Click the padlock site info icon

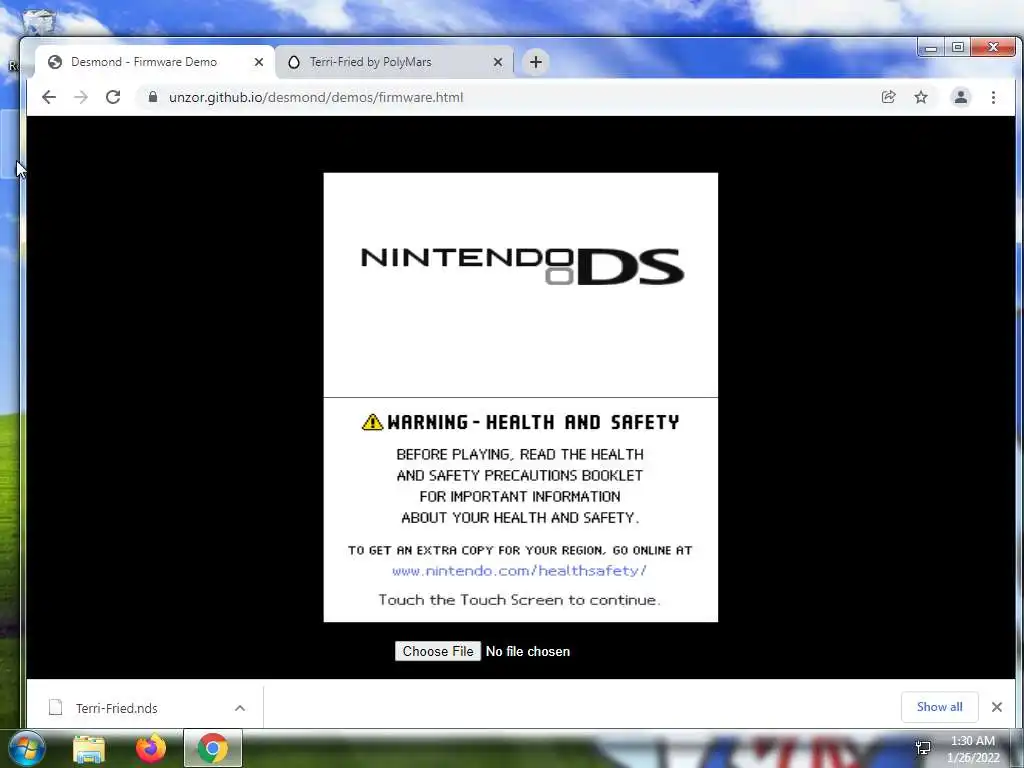coord(153,97)
